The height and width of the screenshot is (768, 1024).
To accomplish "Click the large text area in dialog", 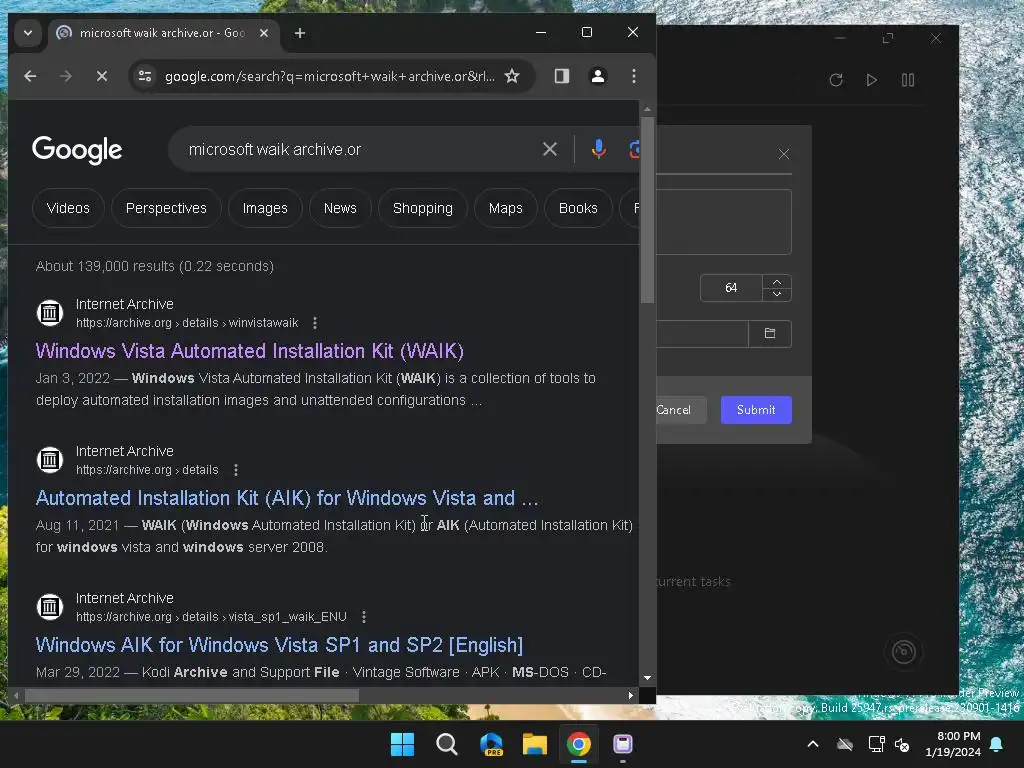I will click(x=724, y=222).
